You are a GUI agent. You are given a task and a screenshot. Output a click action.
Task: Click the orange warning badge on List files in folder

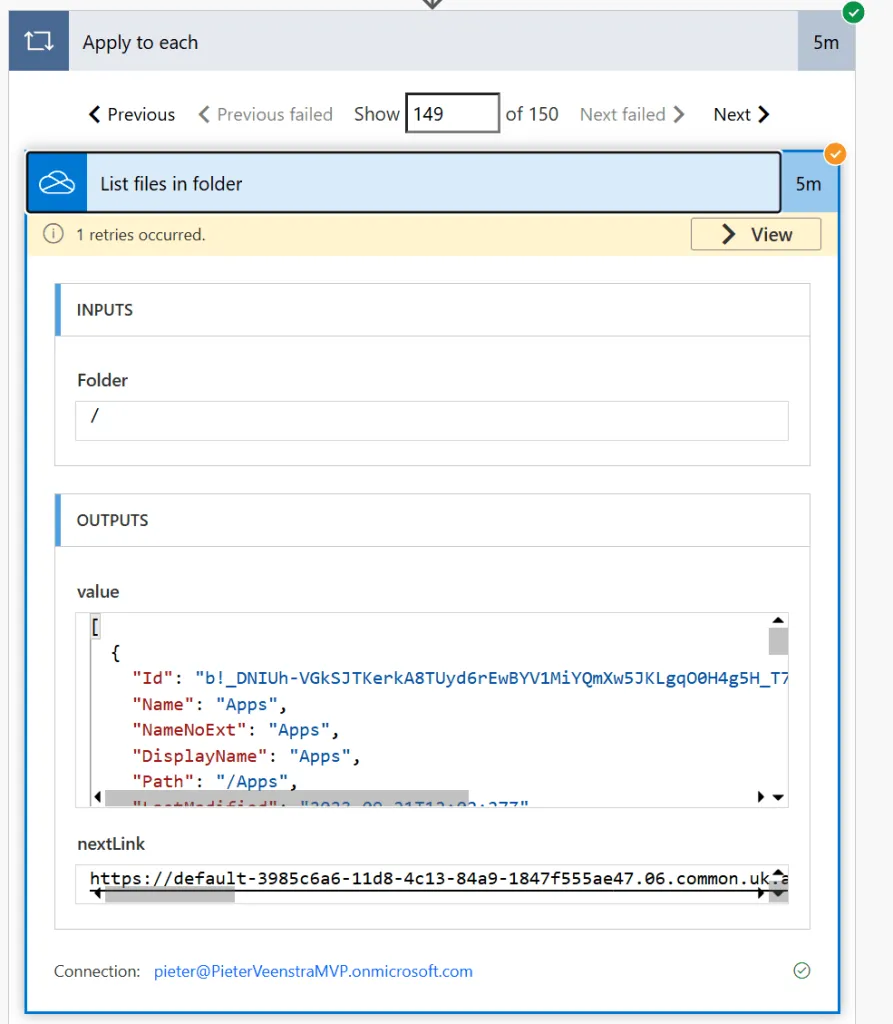pyautogui.click(x=836, y=154)
